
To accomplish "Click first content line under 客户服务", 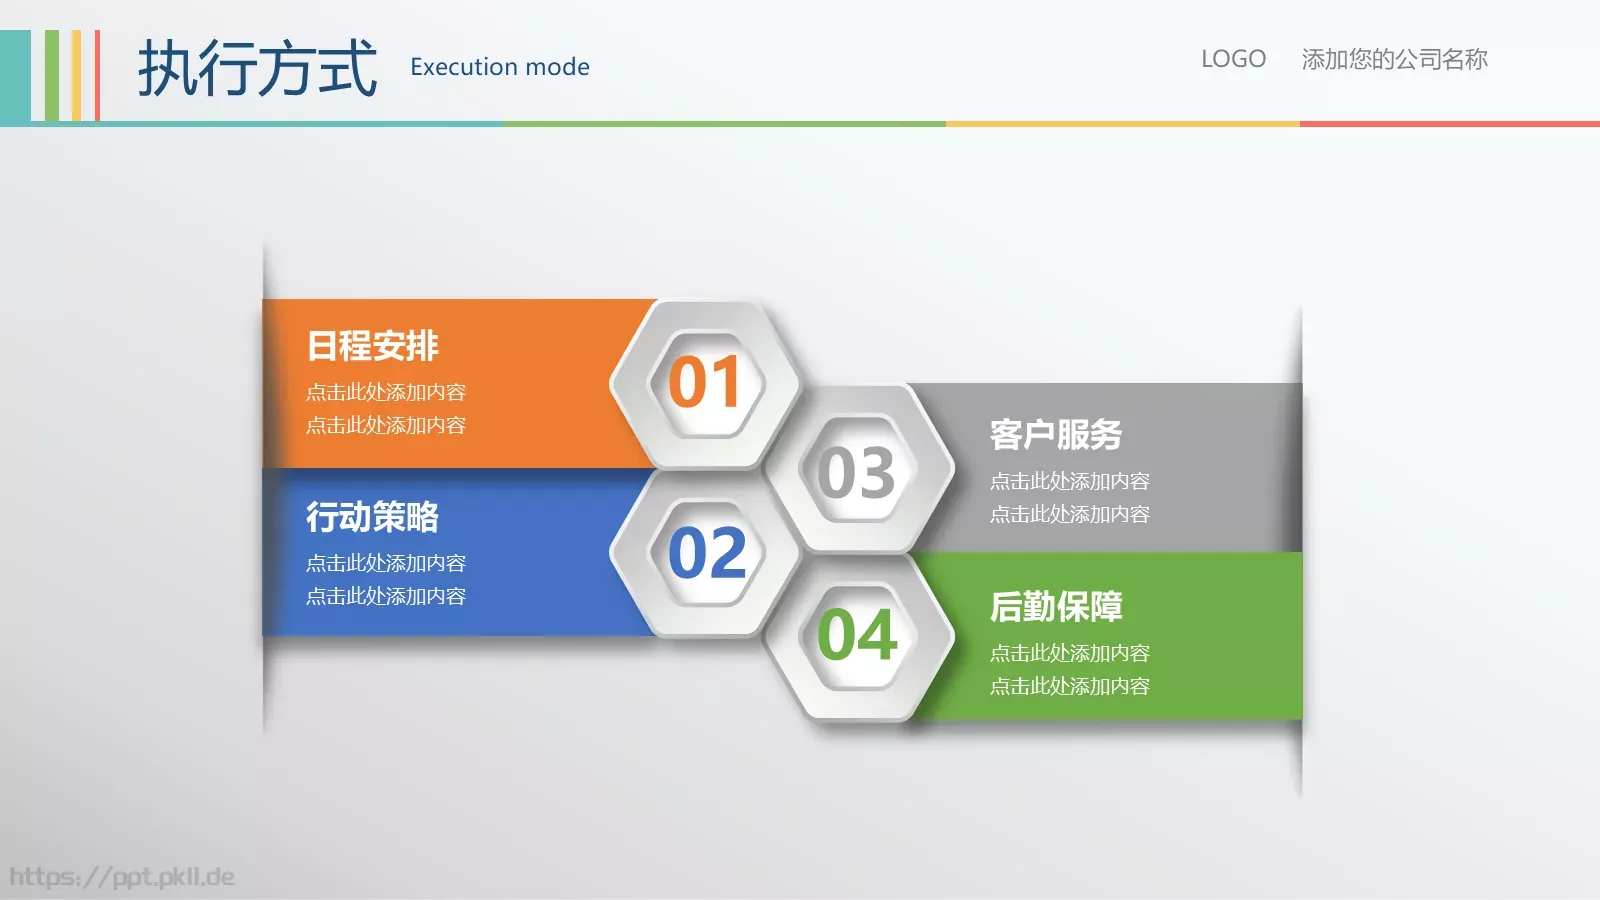I will point(1070,481).
